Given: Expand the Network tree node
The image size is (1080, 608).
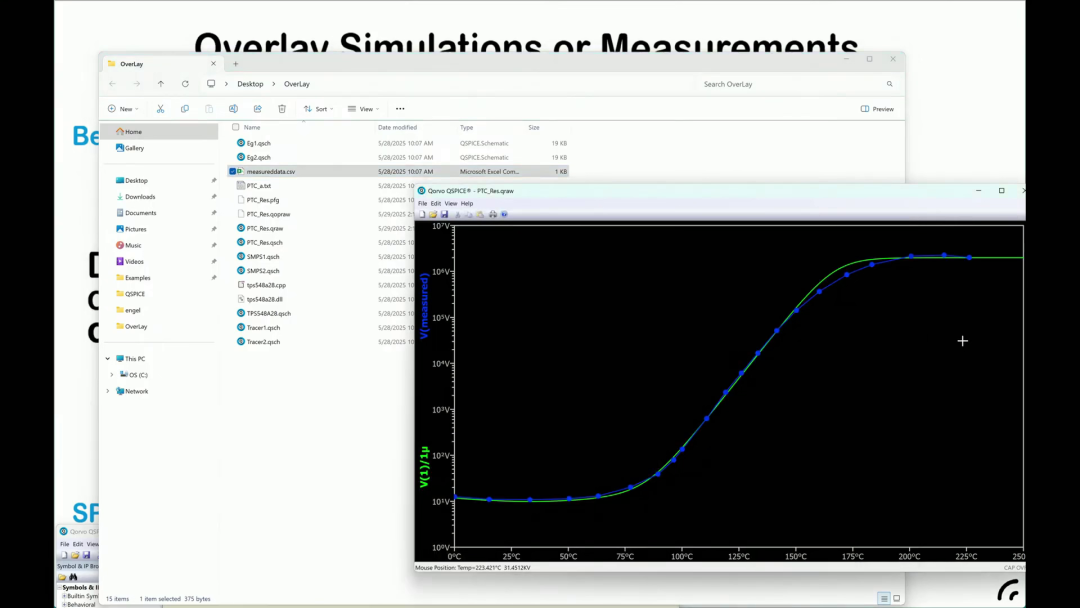Looking at the screenshot, I should pos(107,391).
